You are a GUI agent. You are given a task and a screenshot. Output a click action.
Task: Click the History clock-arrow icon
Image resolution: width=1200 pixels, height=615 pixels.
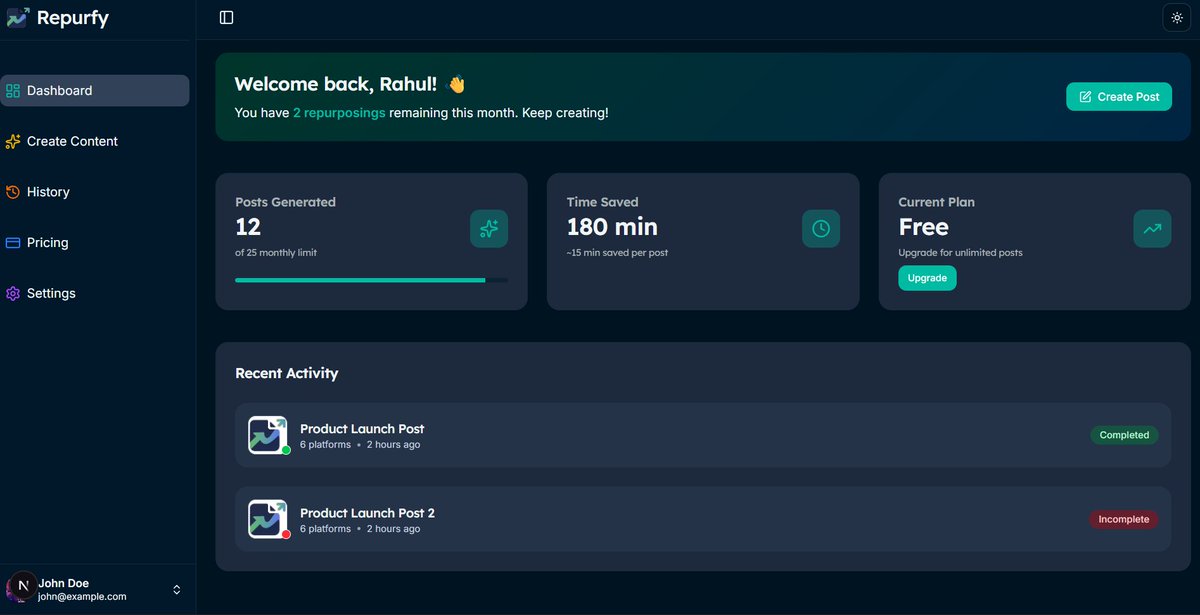point(13,192)
